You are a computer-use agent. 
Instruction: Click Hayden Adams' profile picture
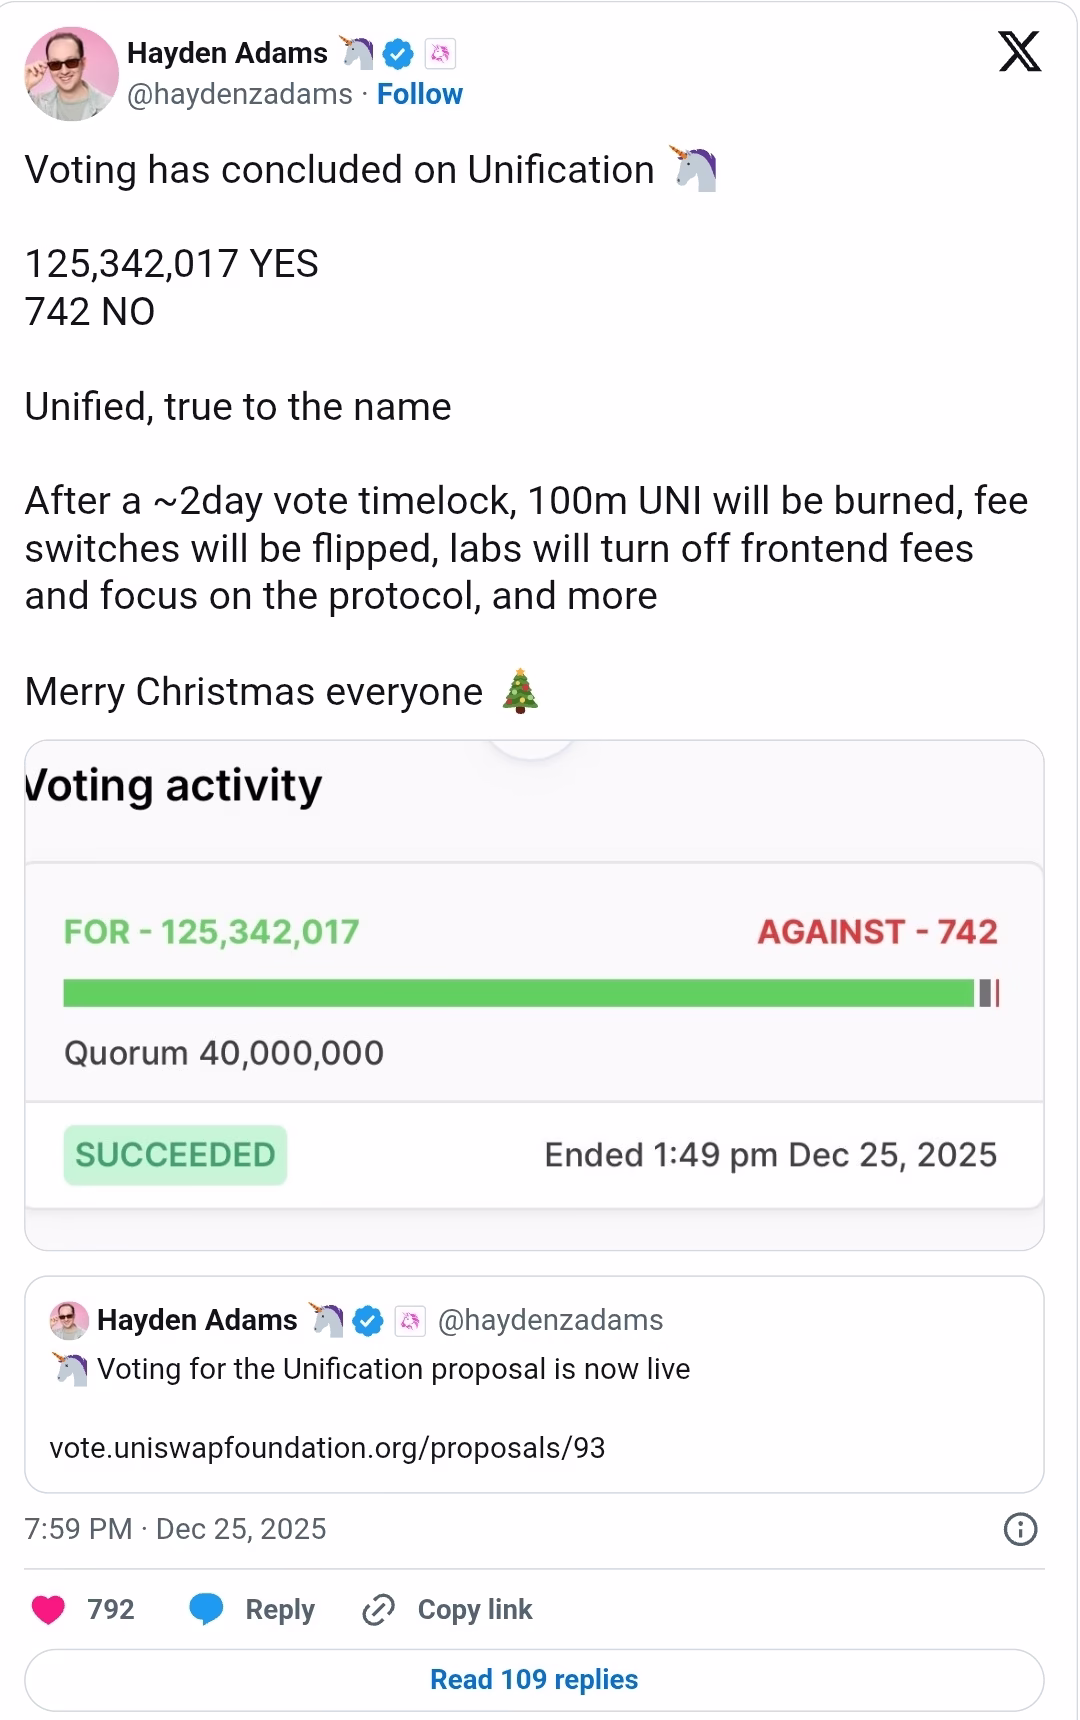tap(71, 74)
